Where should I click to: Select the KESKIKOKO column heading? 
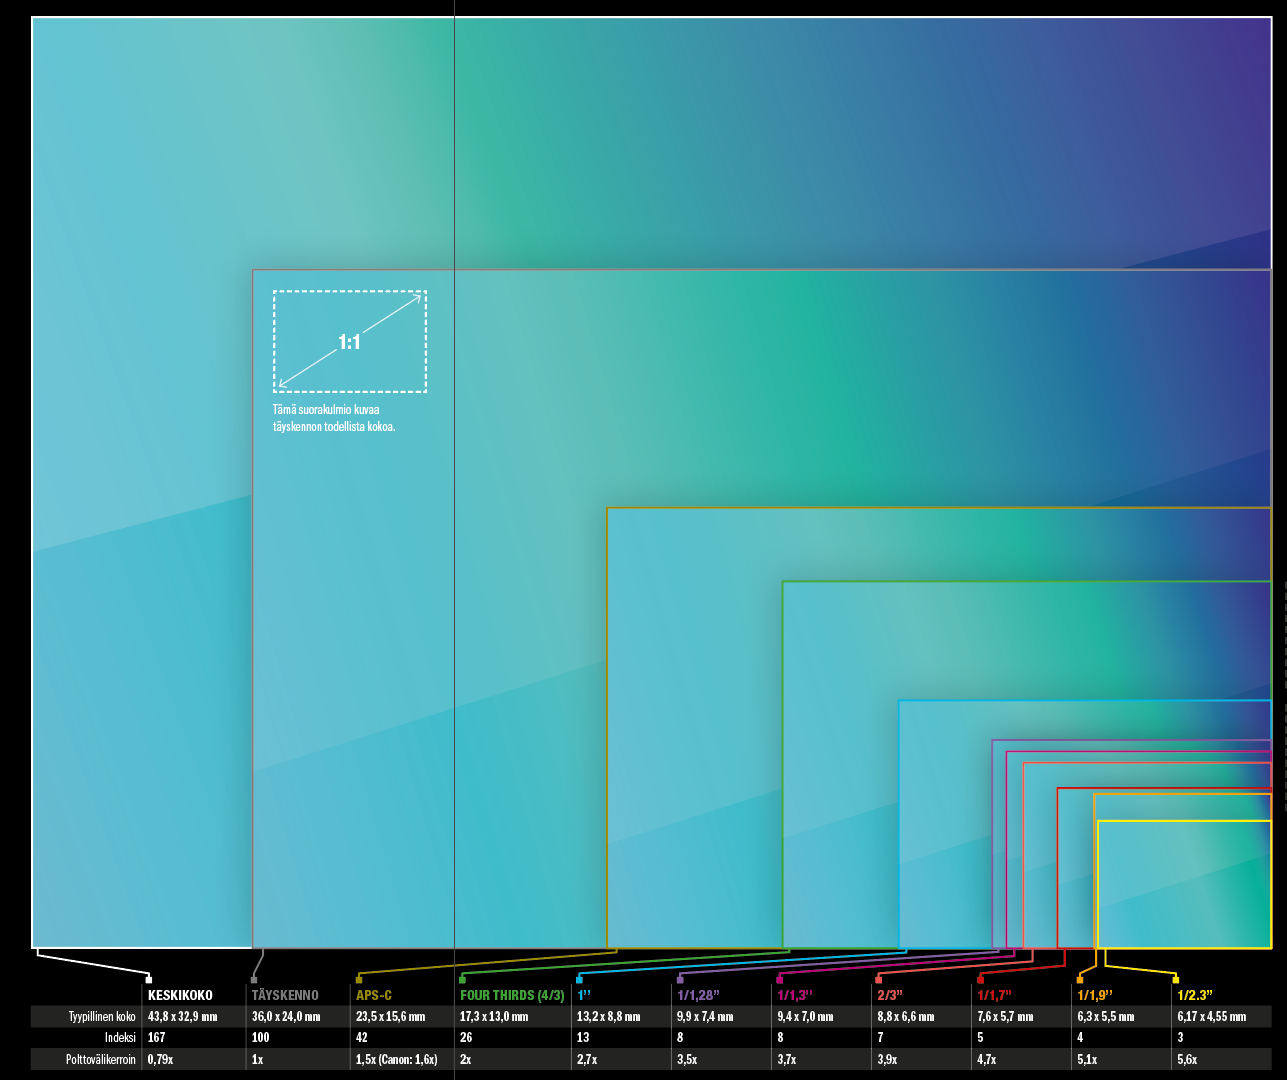(180, 995)
